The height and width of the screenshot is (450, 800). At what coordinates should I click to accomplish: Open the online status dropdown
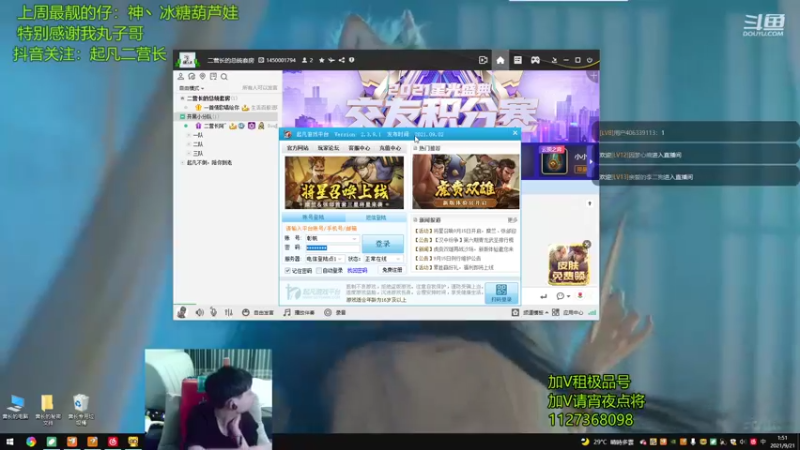click(x=383, y=259)
